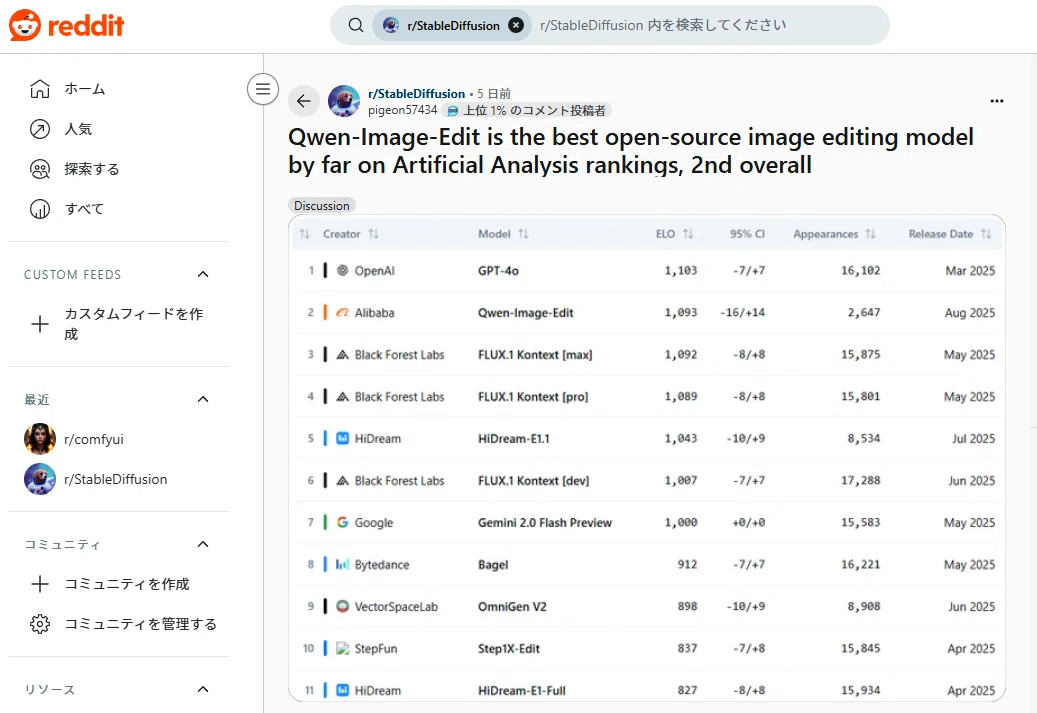Click Black Forest Labs icon in FLUX.1 Kontext [pro] row
Image resolution: width=1037 pixels, height=713 pixels.
tap(343, 396)
